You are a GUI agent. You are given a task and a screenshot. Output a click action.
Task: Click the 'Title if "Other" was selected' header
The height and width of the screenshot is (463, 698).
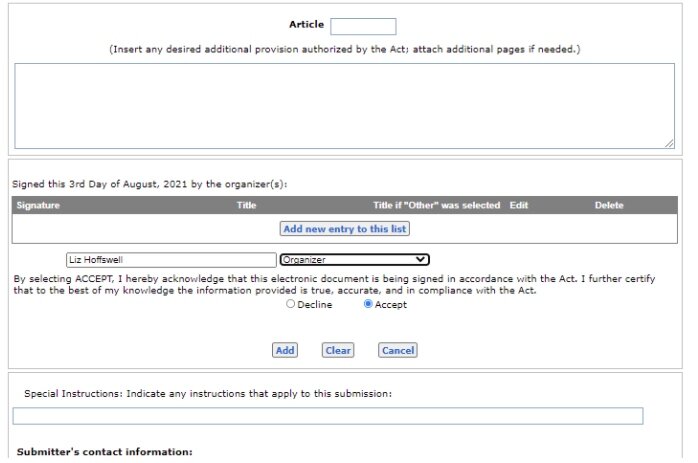436,206
